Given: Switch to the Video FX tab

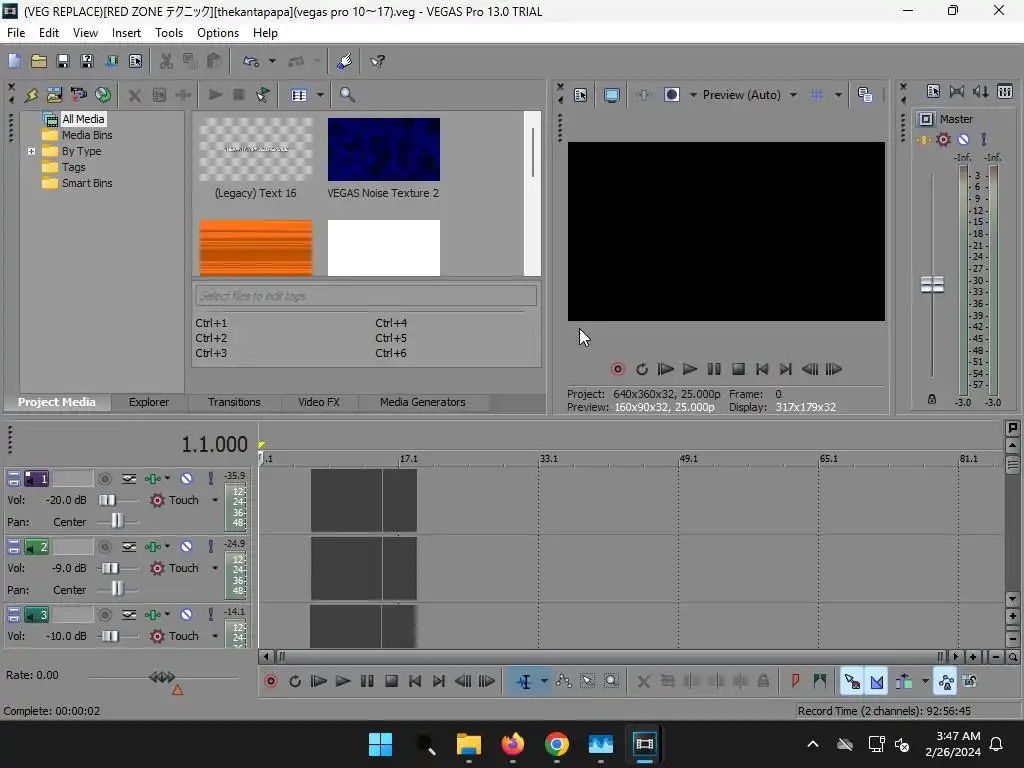Looking at the screenshot, I should tap(319, 402).
